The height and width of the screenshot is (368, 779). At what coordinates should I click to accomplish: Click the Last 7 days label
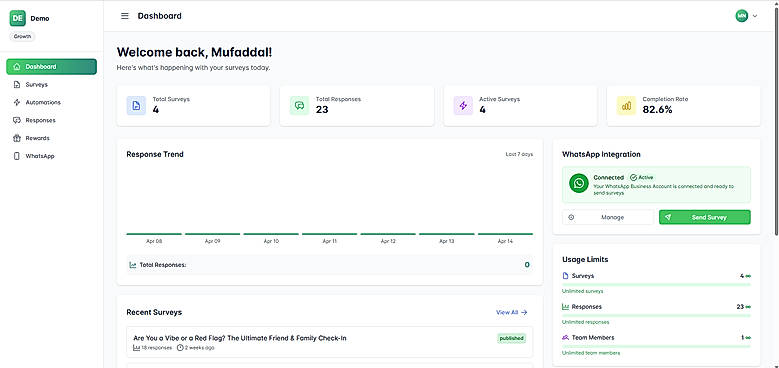pyautogui.click(x=519, y=154)
